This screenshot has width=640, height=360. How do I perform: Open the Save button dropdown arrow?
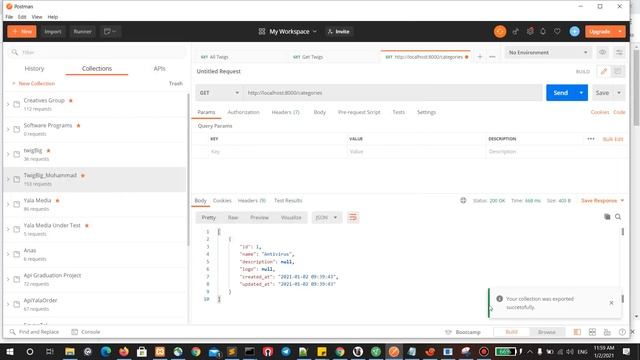tap(619, 93)
